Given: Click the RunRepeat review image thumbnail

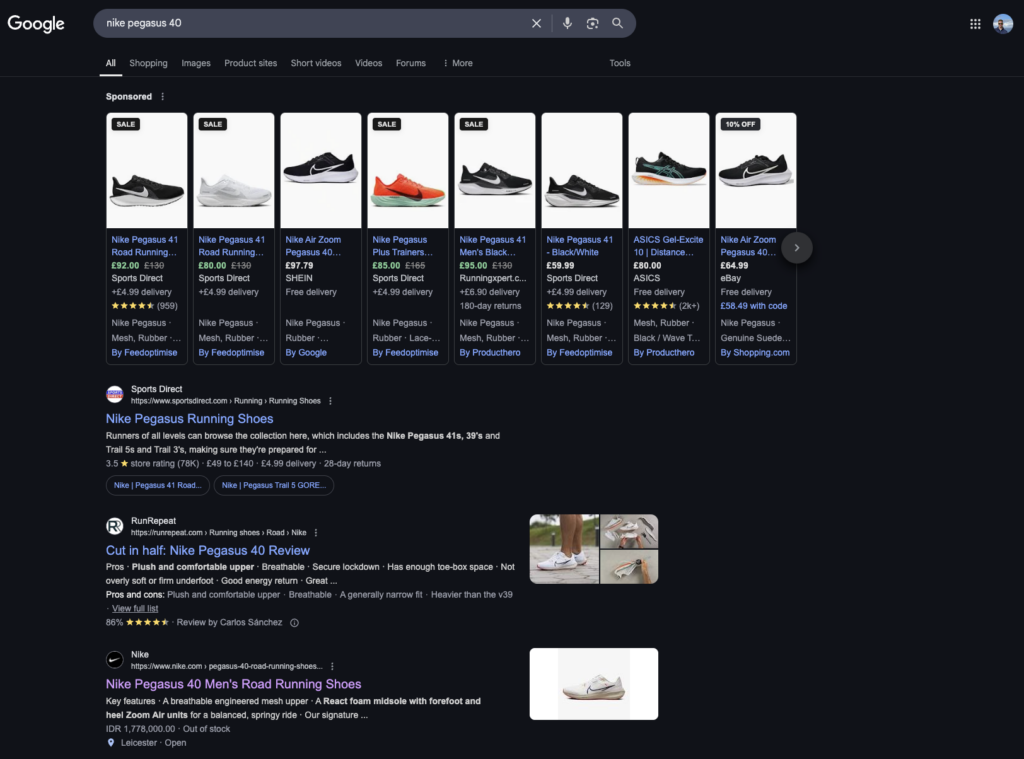Looking at the screenshot, I should click(594, 549).
